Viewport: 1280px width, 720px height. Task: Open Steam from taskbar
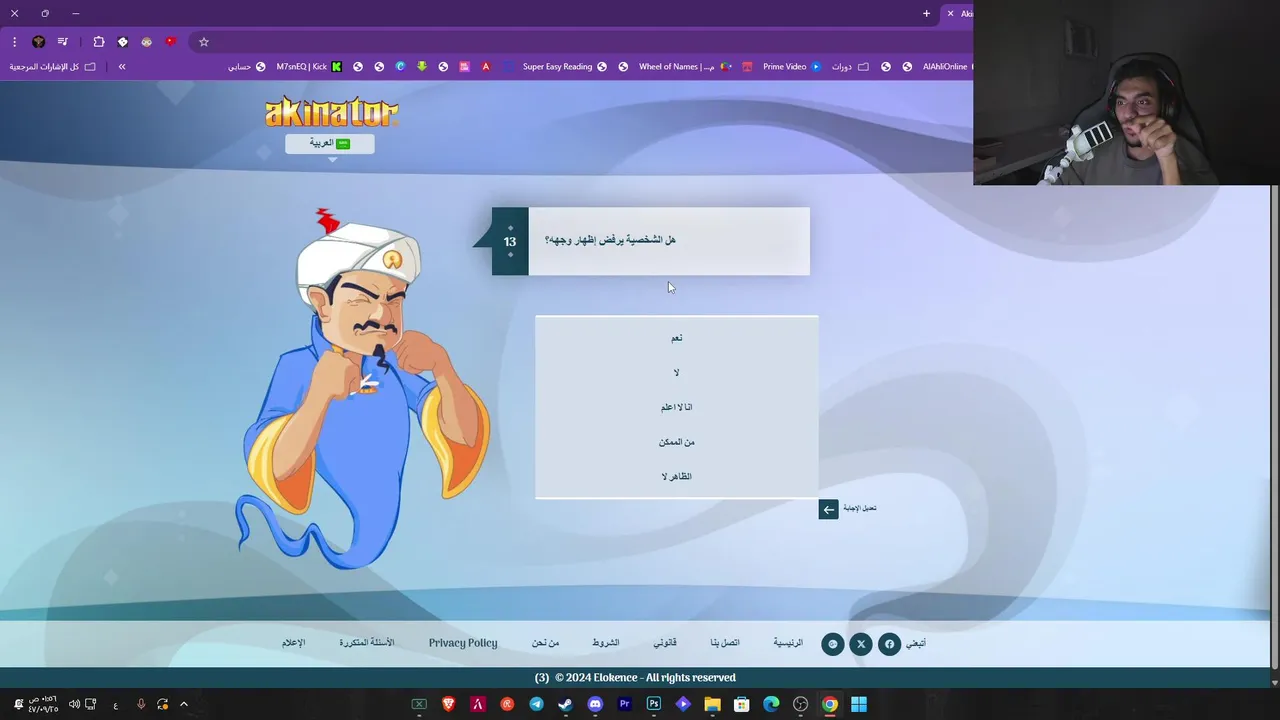pos(566,704)
